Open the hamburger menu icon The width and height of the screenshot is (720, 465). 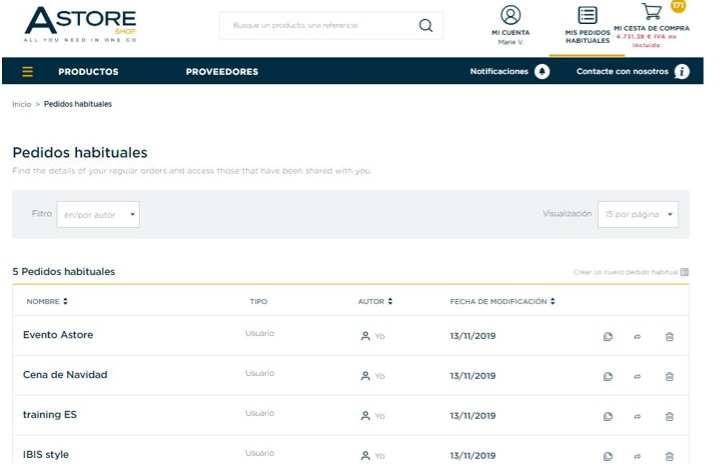coord(28,72)
